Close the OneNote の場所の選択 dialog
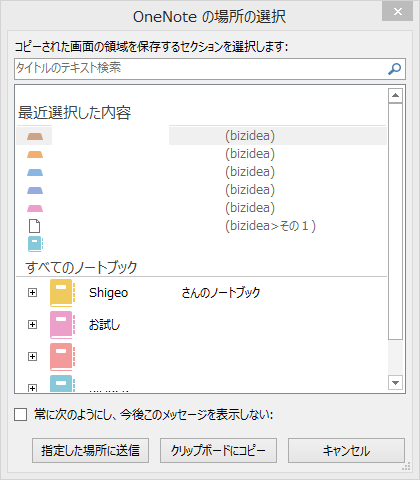This screenshot has height=480, width=420. point(397,12)
